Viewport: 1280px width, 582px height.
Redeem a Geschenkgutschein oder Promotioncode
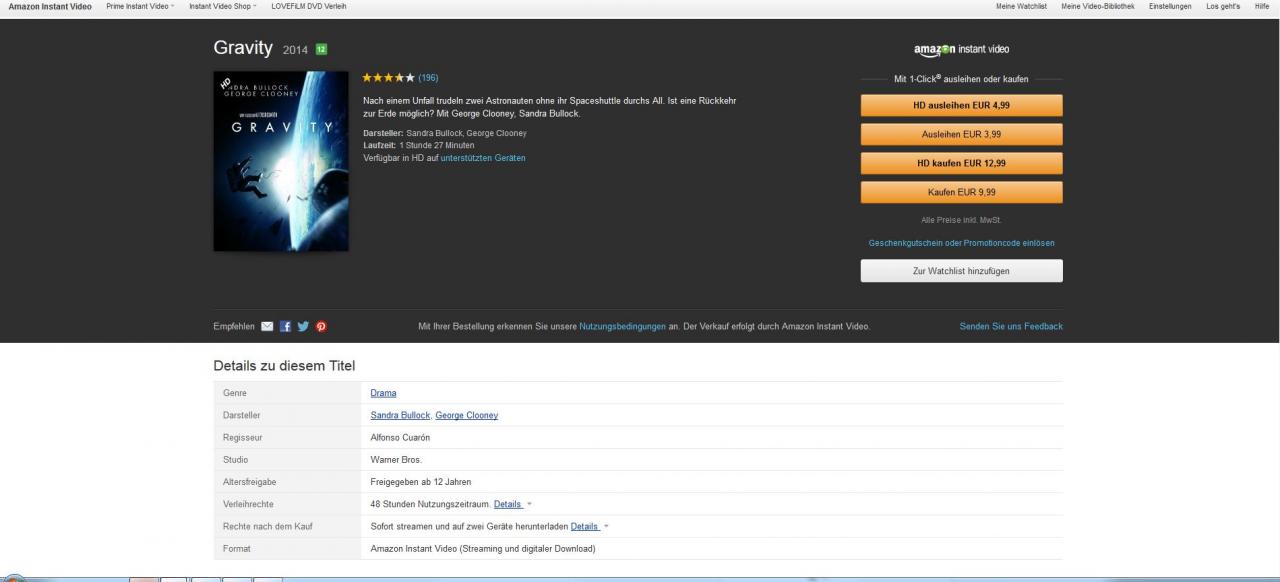961,243
